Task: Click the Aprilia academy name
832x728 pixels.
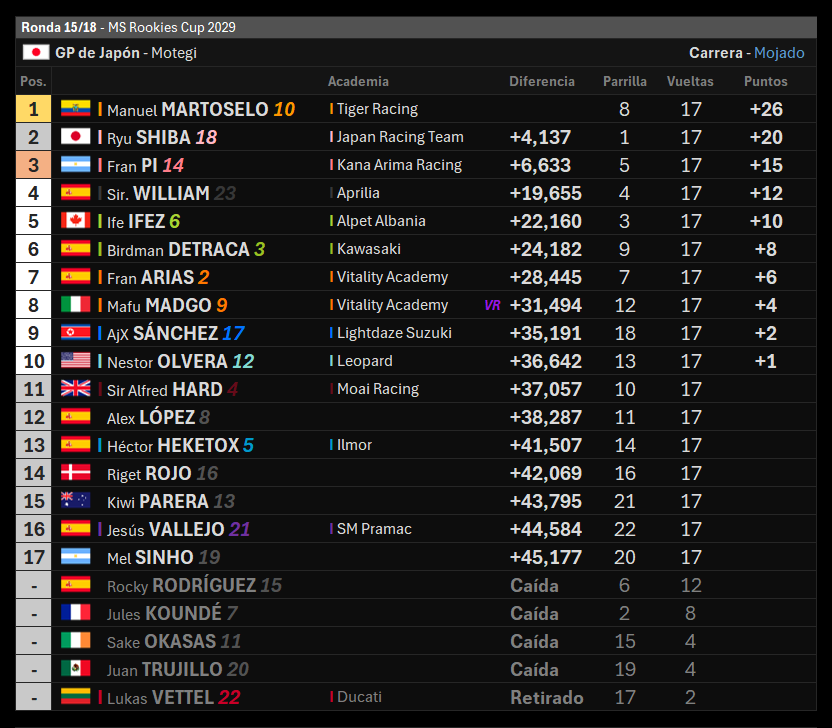Action: pyautogui.click(x=358, y=193)
